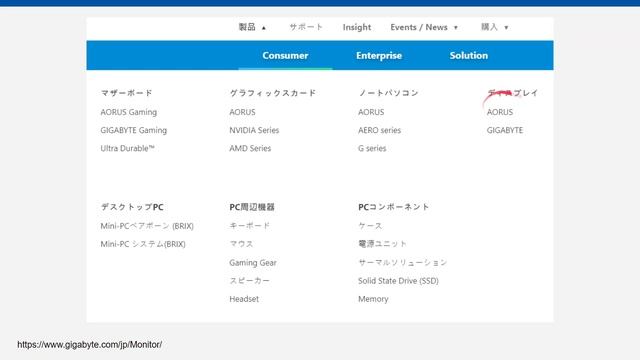The width and height of the screenshot is (640, 360).
Task: Open AORUS under ディスプレイ
Action: (x=500, y=112)
